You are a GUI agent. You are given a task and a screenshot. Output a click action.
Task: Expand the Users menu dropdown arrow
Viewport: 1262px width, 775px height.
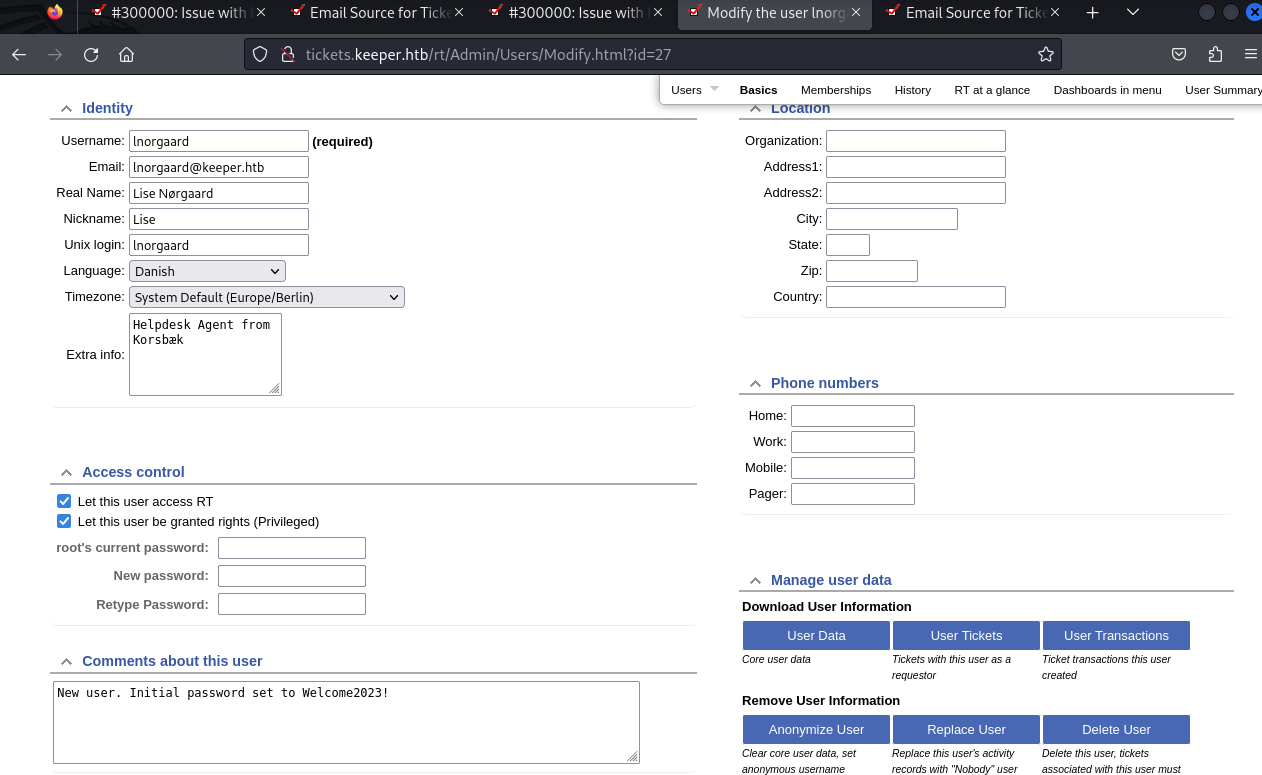coord(714,89)
